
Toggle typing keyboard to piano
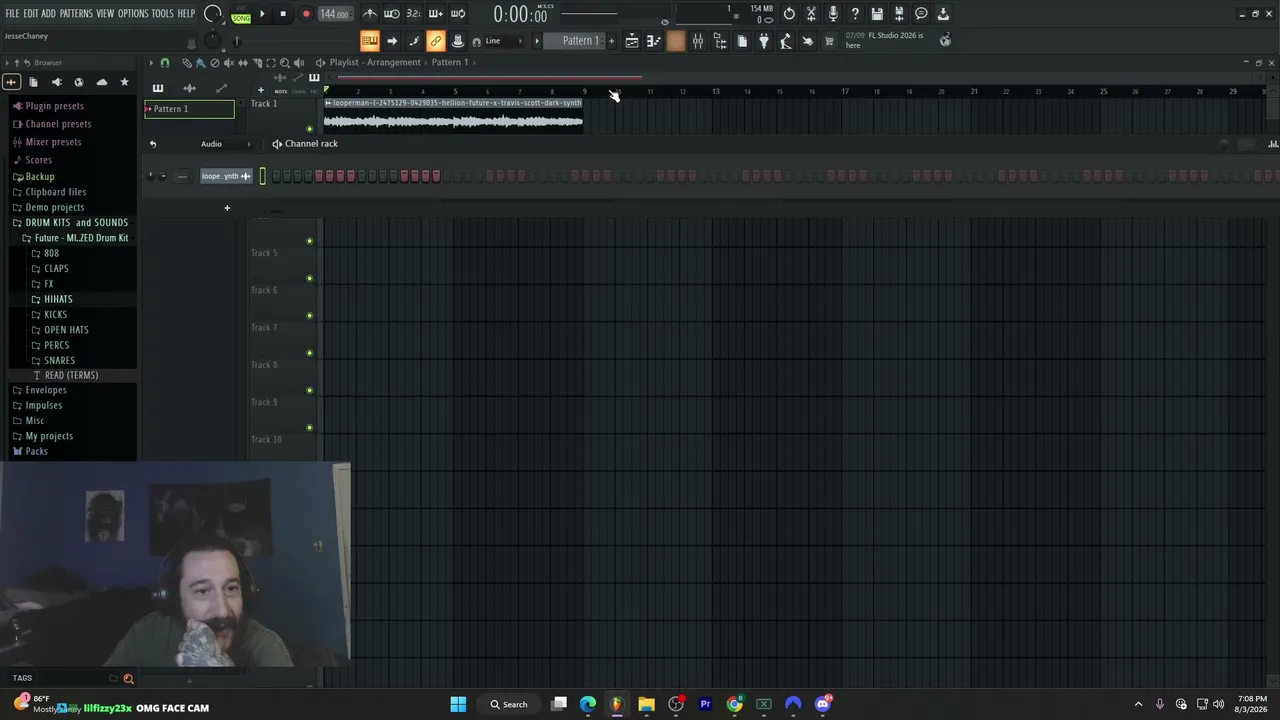click(x=370, y=41)
